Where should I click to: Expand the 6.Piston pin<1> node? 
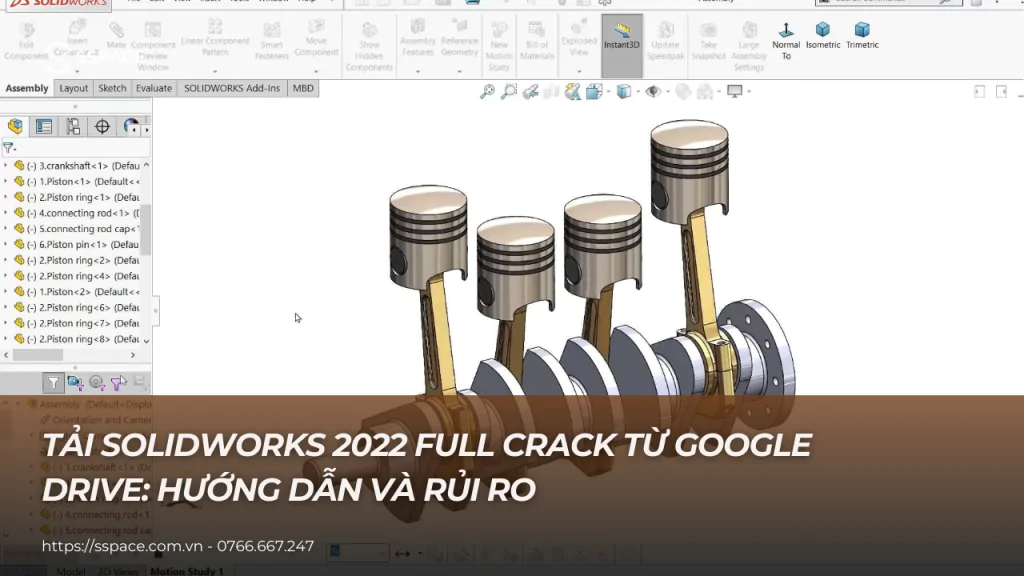point(6,244)
